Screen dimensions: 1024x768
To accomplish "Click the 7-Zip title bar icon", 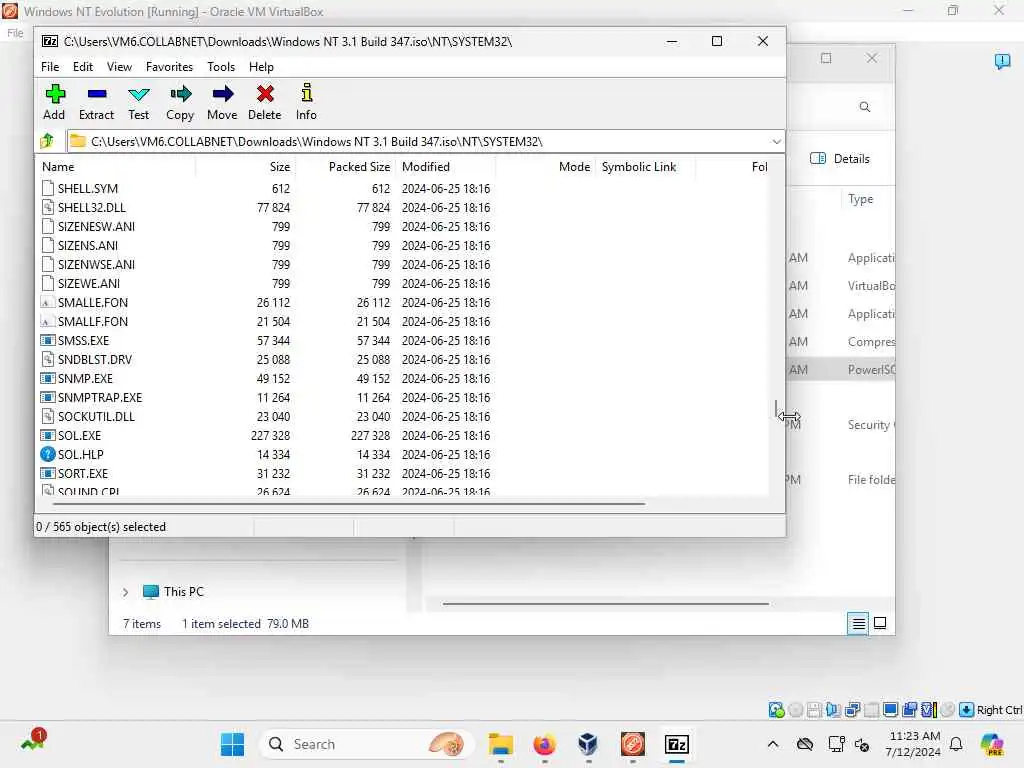I will pyautogui.click(x=50, y=41).
